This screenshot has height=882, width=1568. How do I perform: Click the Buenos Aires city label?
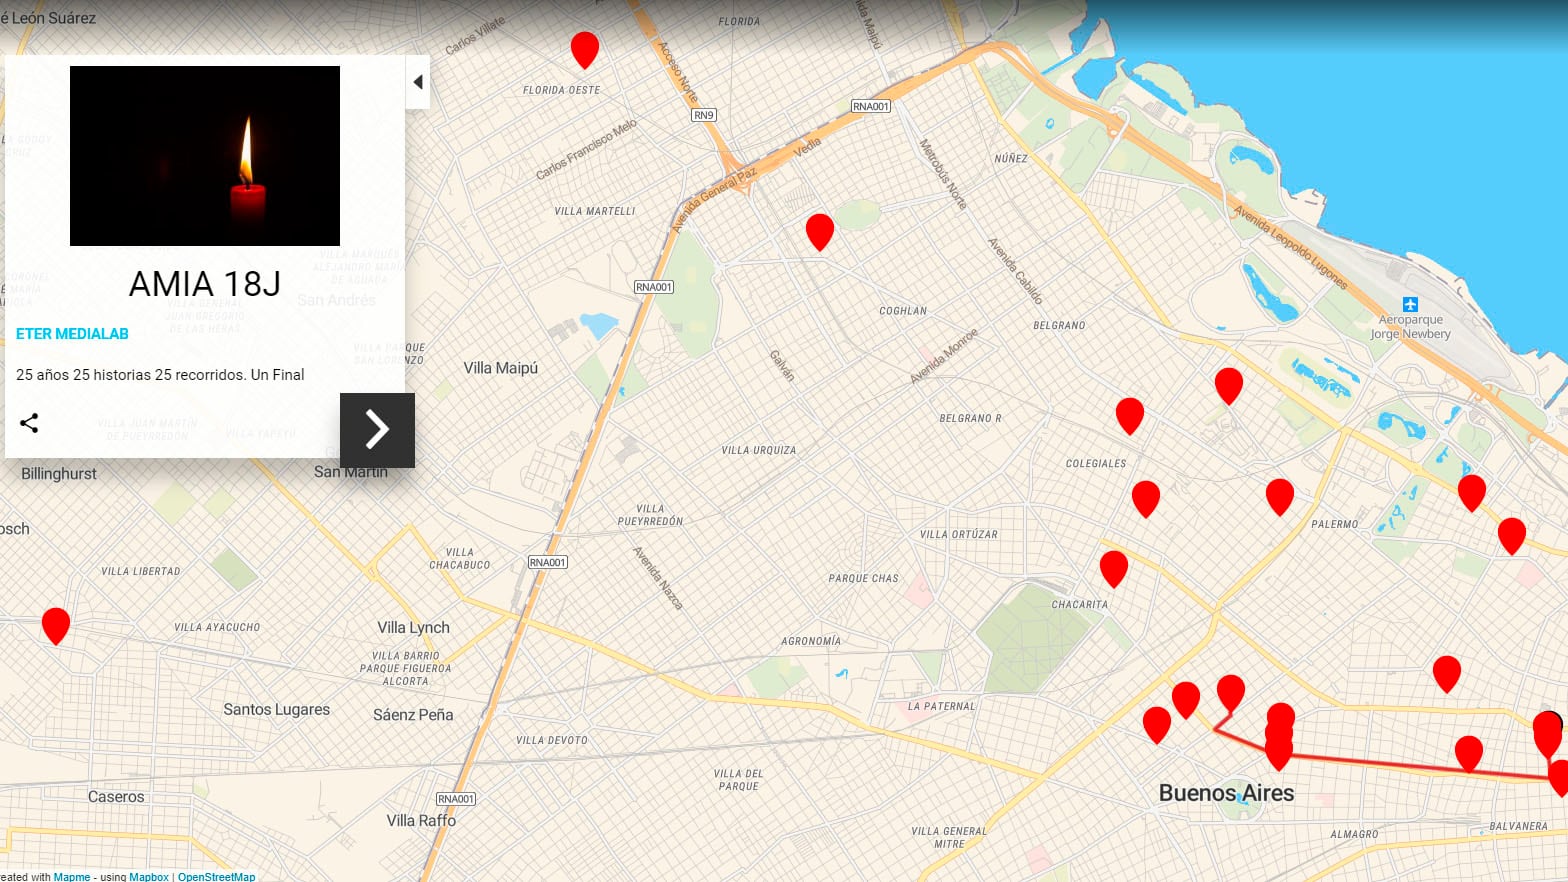point(1226,793)
